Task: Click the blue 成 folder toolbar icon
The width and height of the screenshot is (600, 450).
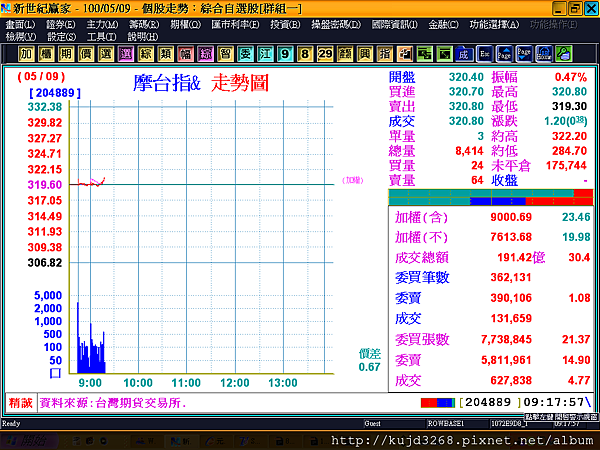Action: click(464, 54)
